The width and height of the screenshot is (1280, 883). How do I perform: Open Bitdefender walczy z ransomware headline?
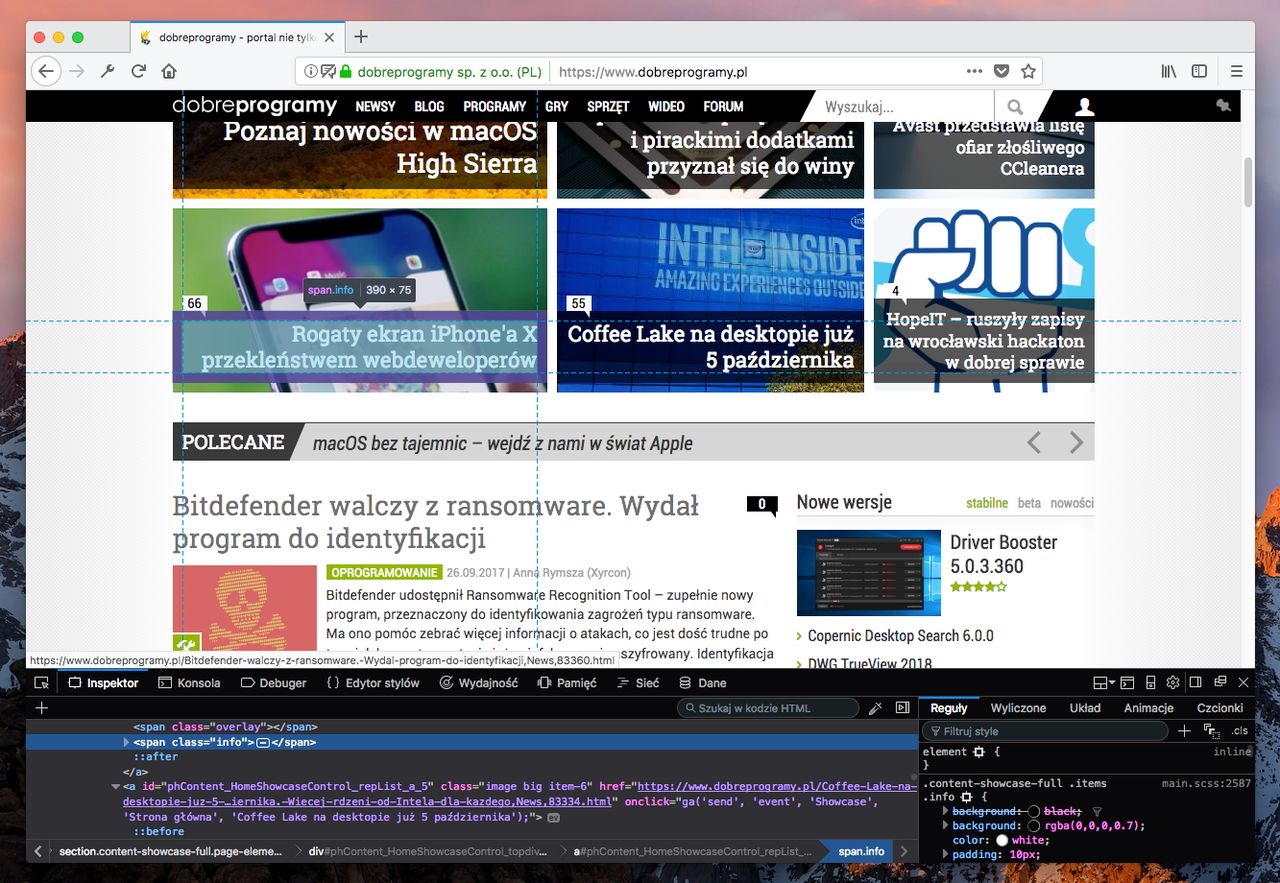coord(436,522)
